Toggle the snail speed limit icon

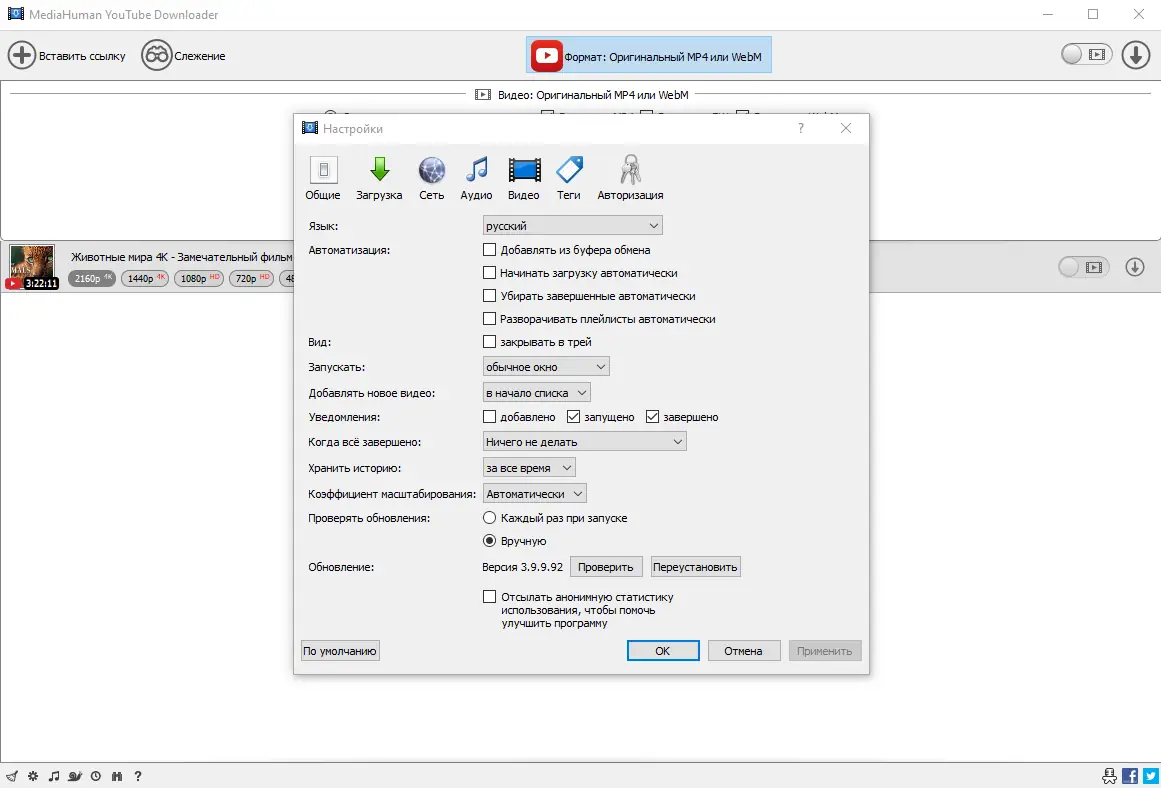tap(74, 776)
